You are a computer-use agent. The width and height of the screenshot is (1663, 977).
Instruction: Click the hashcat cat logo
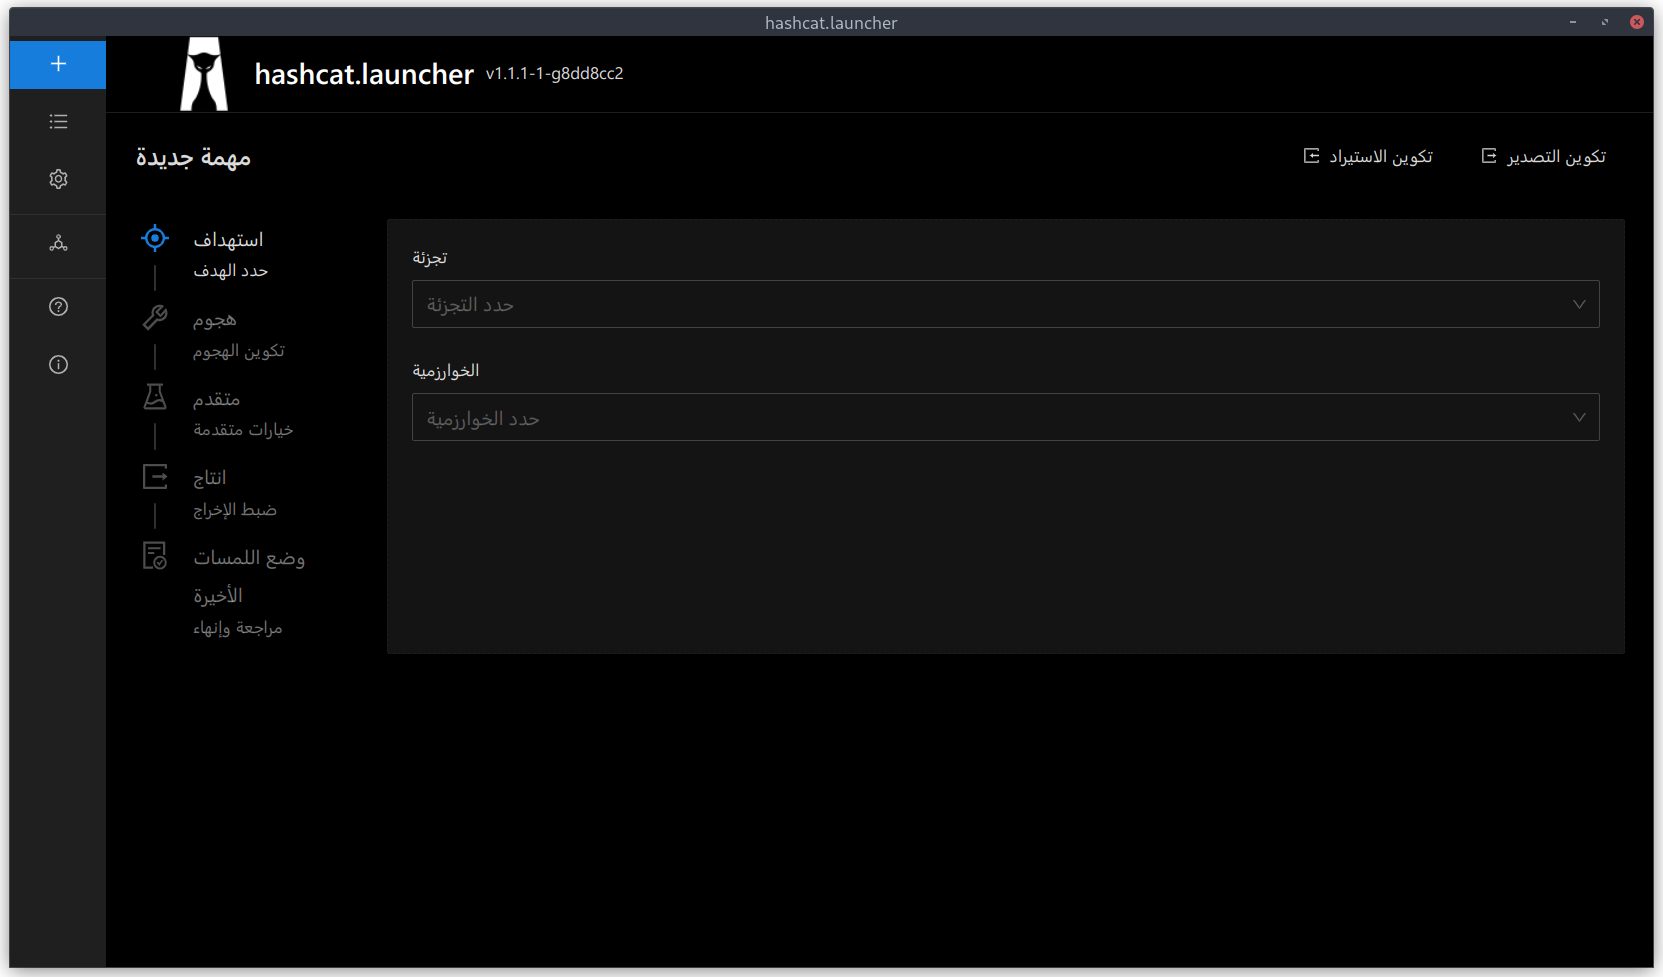pyautogui.click(x=204, y=74)
